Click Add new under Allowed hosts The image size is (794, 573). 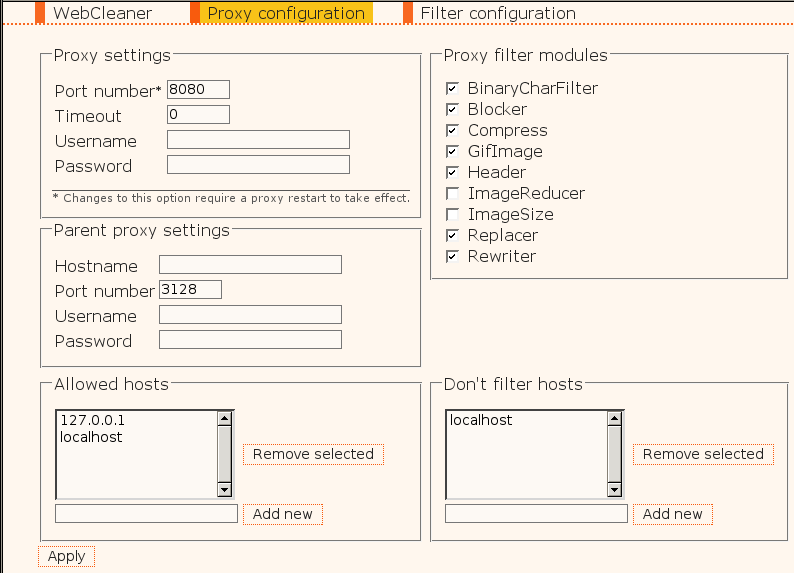[283, 514]
